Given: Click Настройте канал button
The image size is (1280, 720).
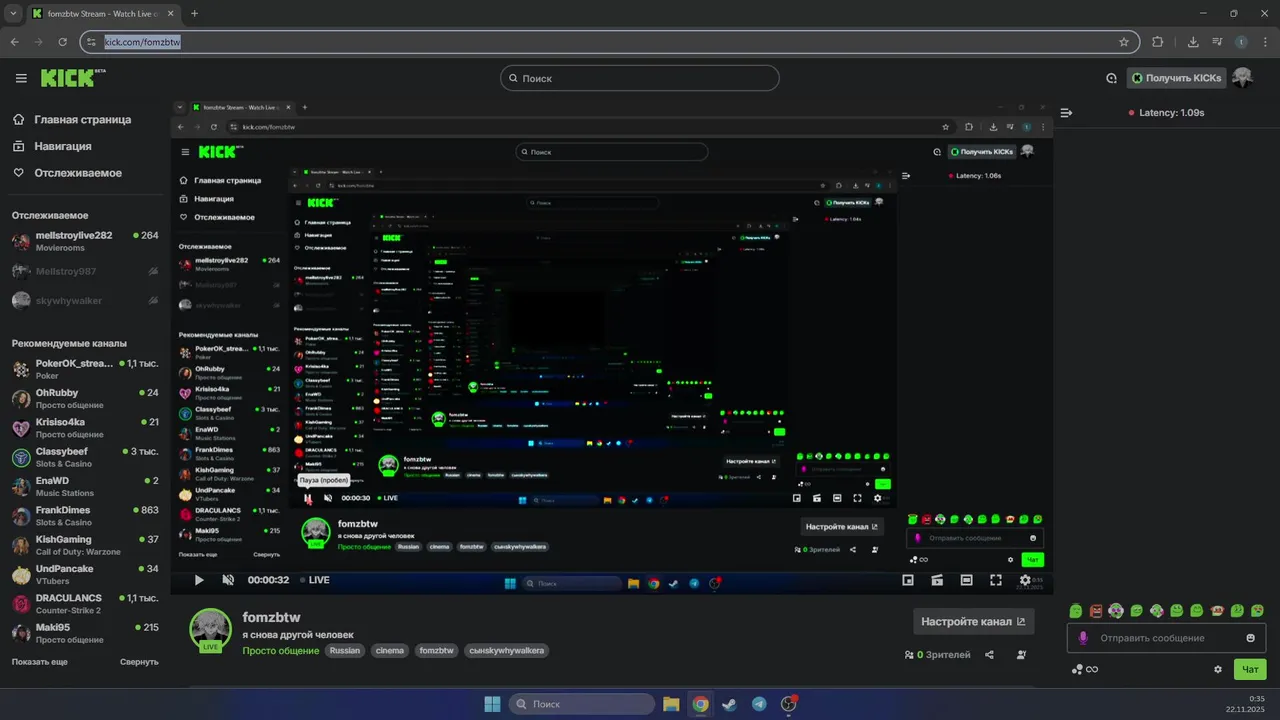Looking at the screenshot, I should (973, 621).
